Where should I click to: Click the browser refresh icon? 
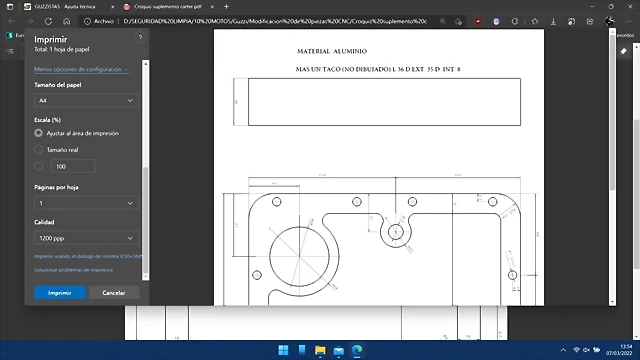[48, 21]
